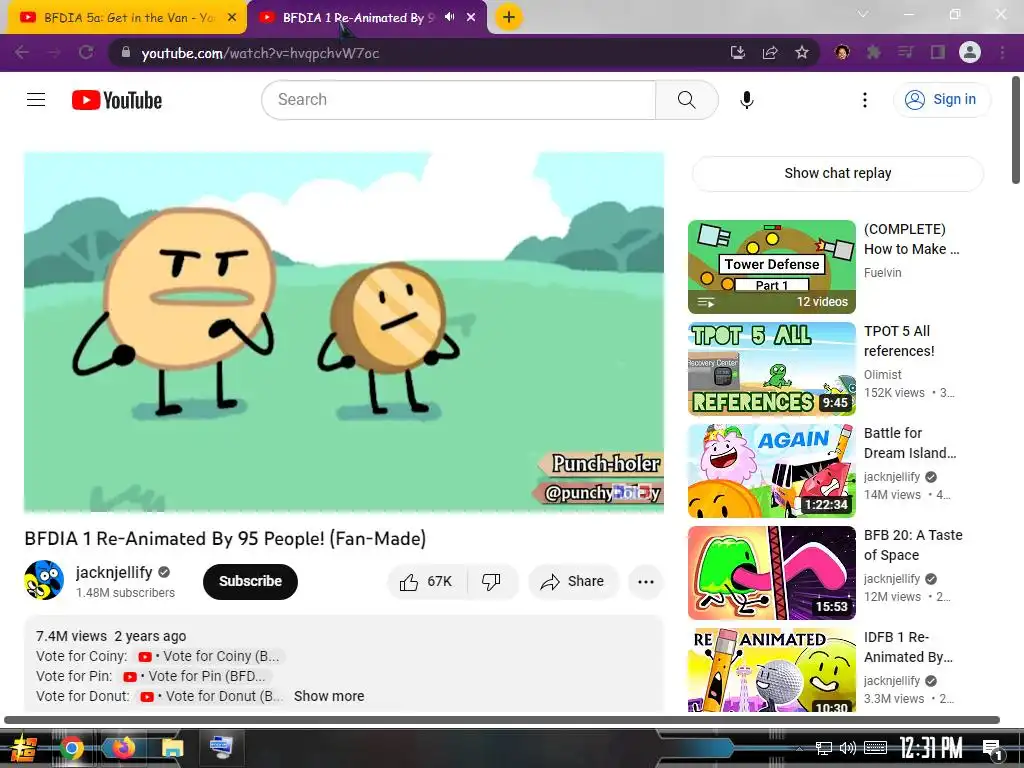
Task: Open the extensions puzzle icon
Action: click(873, 52)
